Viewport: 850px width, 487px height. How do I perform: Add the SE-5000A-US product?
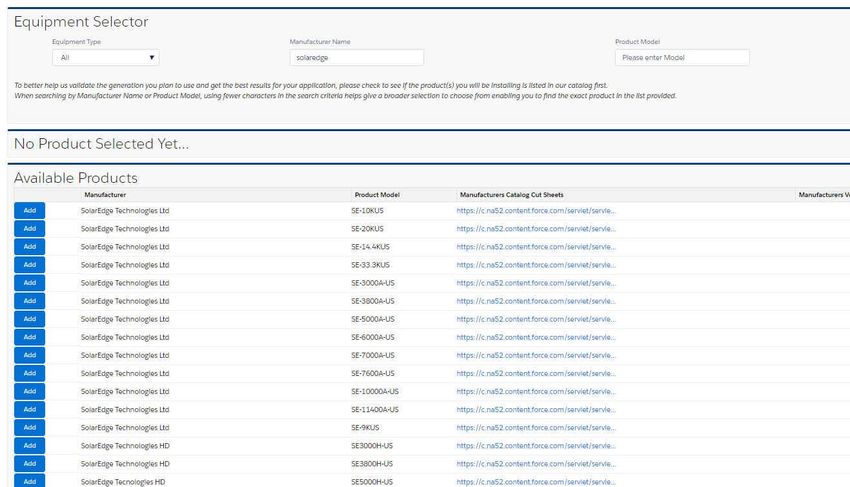(30, 319)
